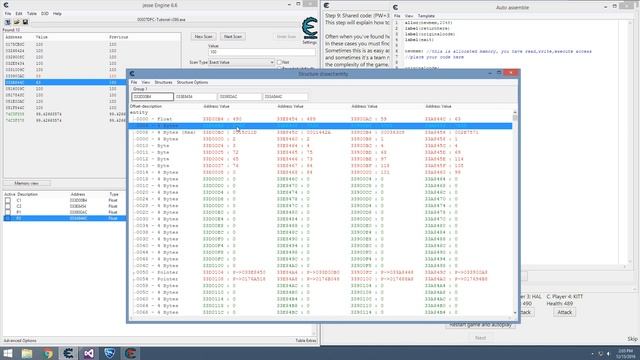The height and width of the screenshot is (360, 640).
Task: Click Table Extras in the status bar
Action: 306,340
